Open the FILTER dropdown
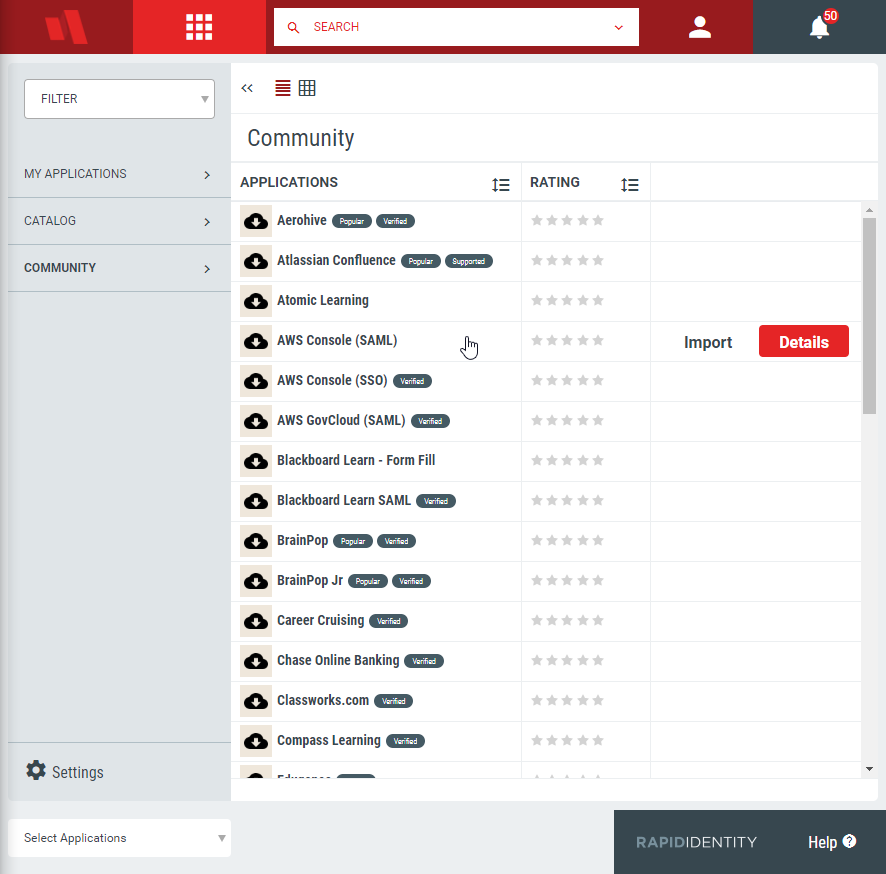This screenshot has width=886, height=874. (119, 99)
